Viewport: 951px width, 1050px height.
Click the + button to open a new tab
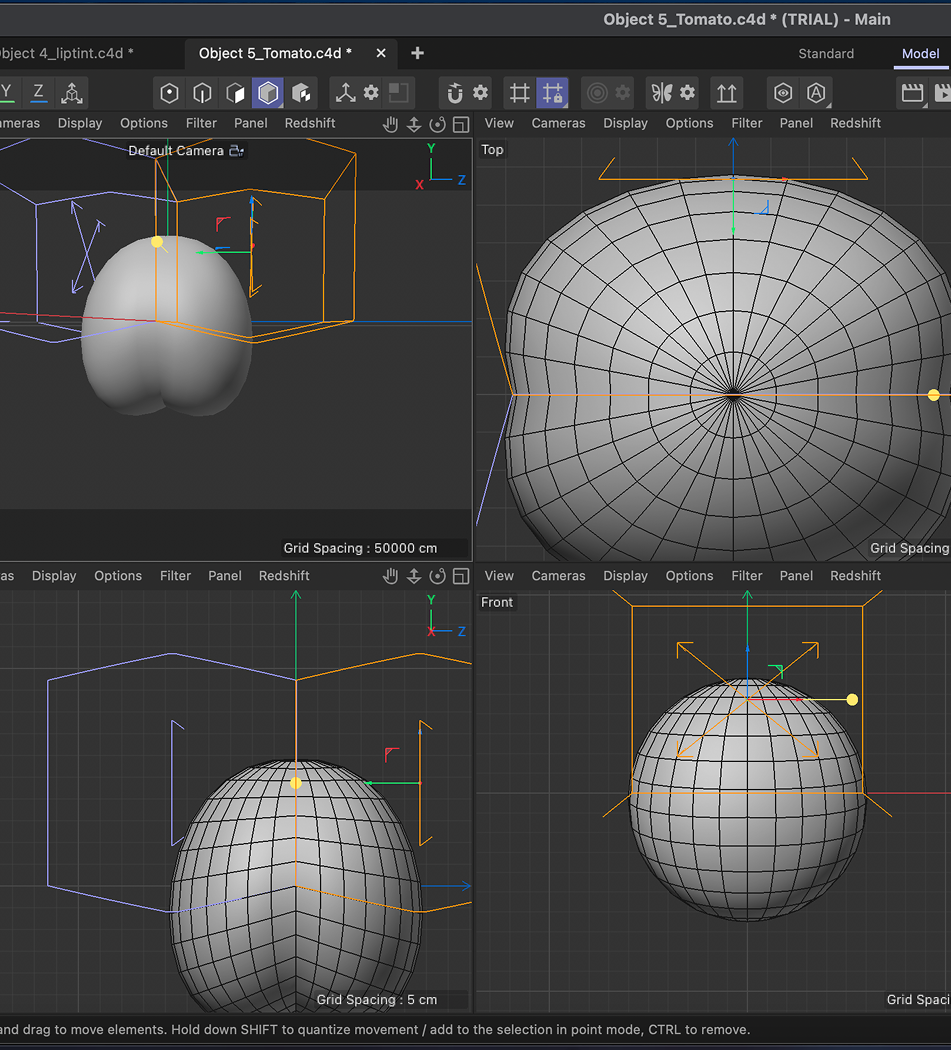coord(417,53)
